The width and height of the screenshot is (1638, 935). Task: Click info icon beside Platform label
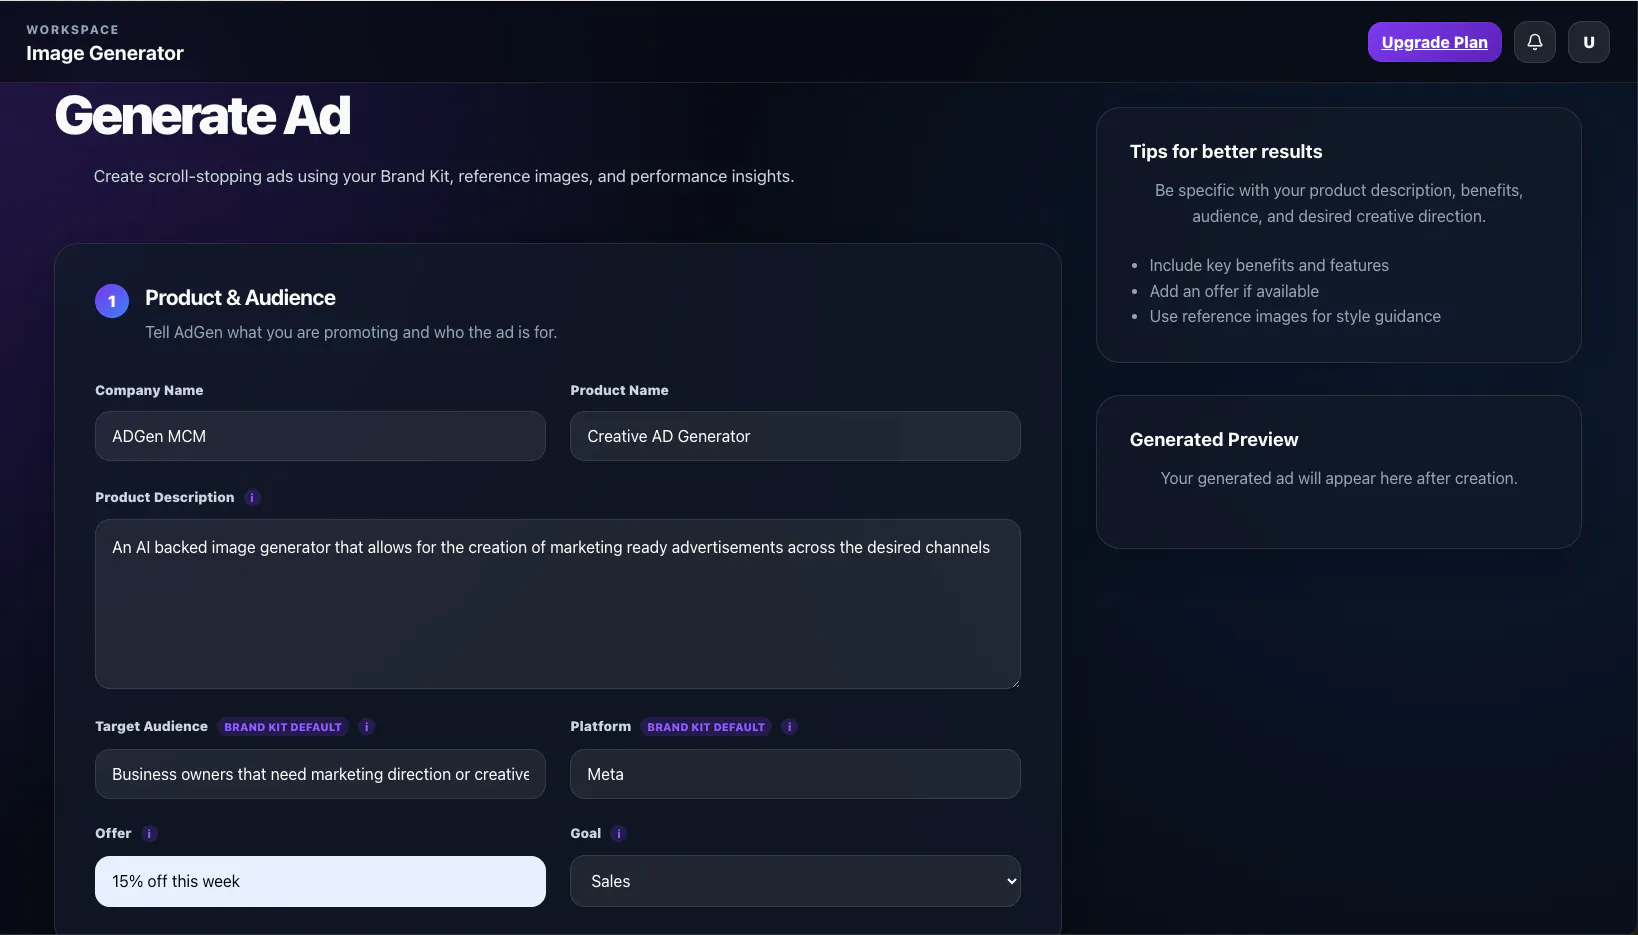[789, 727]
